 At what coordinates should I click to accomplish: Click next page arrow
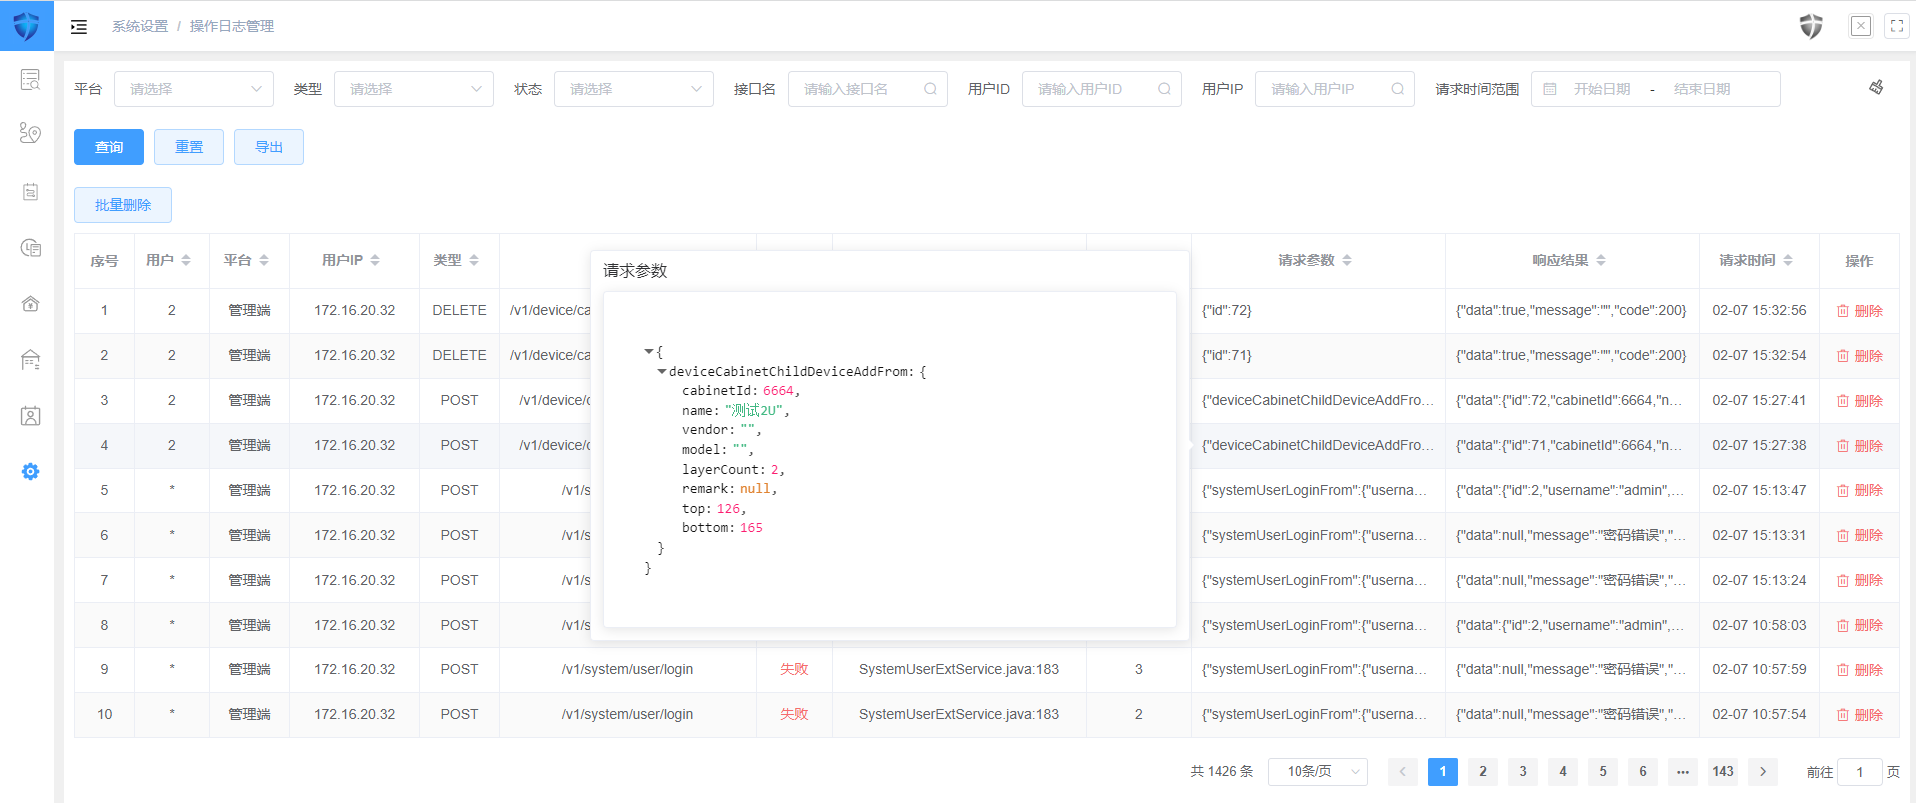[1763, 771]
